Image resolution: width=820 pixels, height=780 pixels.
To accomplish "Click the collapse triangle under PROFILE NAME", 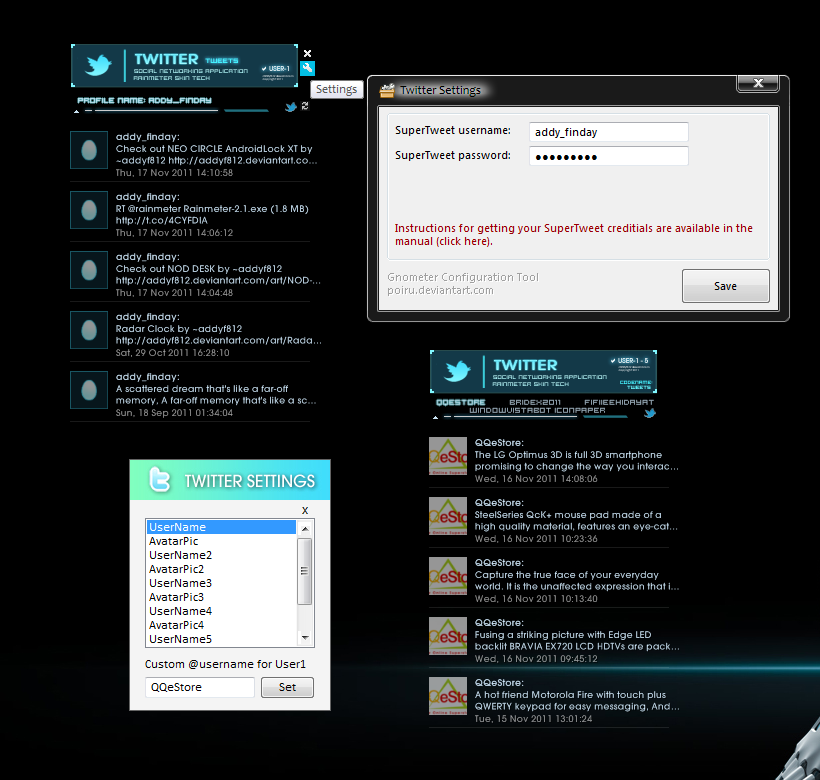I will click(x=77, y=111).
